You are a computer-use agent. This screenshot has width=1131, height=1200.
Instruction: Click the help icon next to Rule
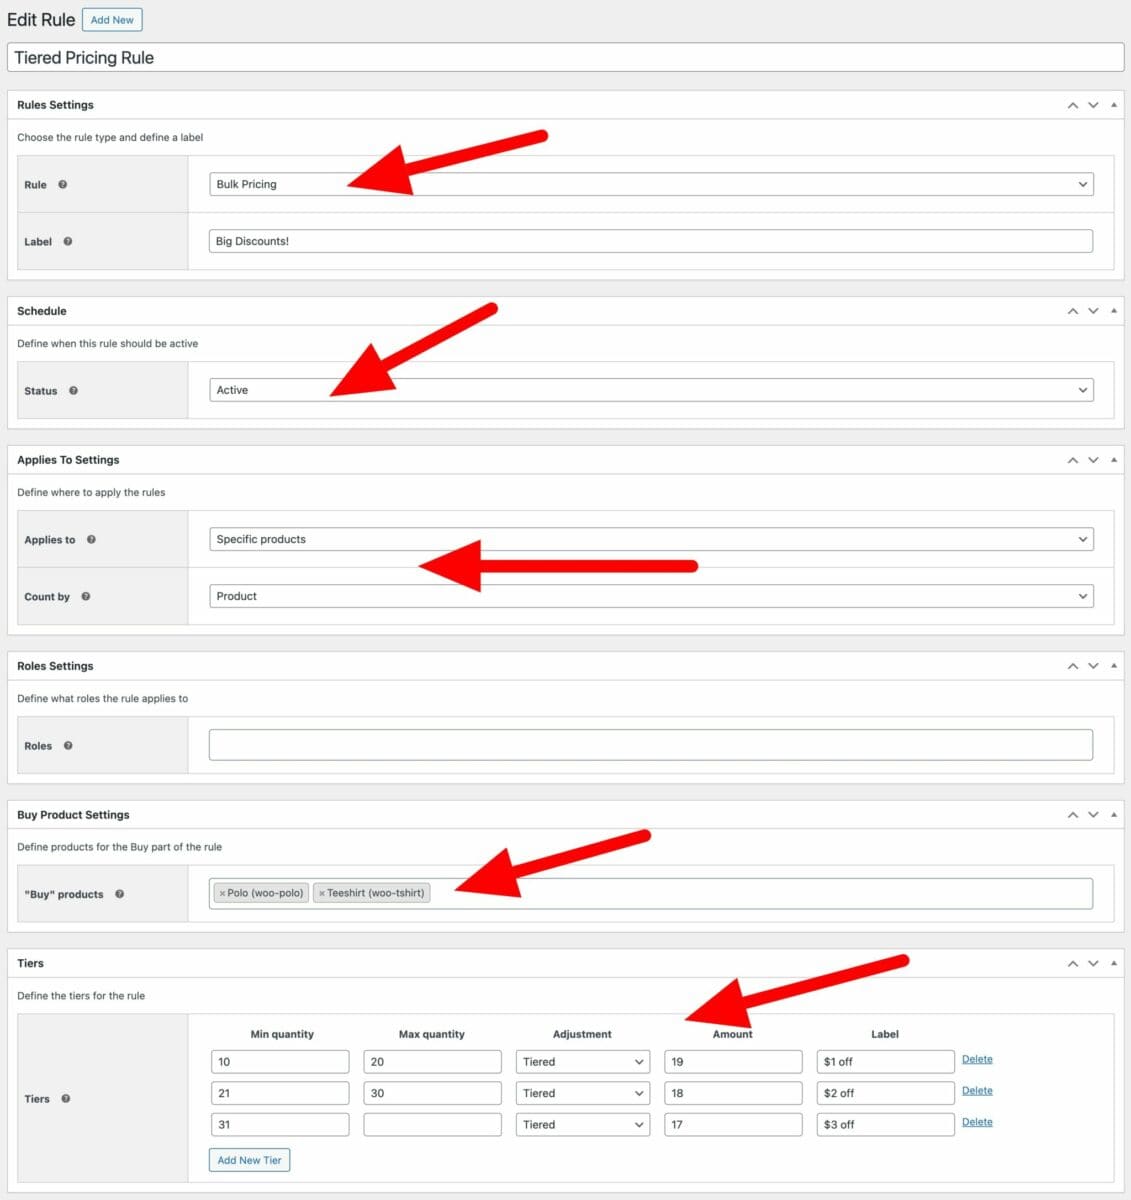coord(62,185)
